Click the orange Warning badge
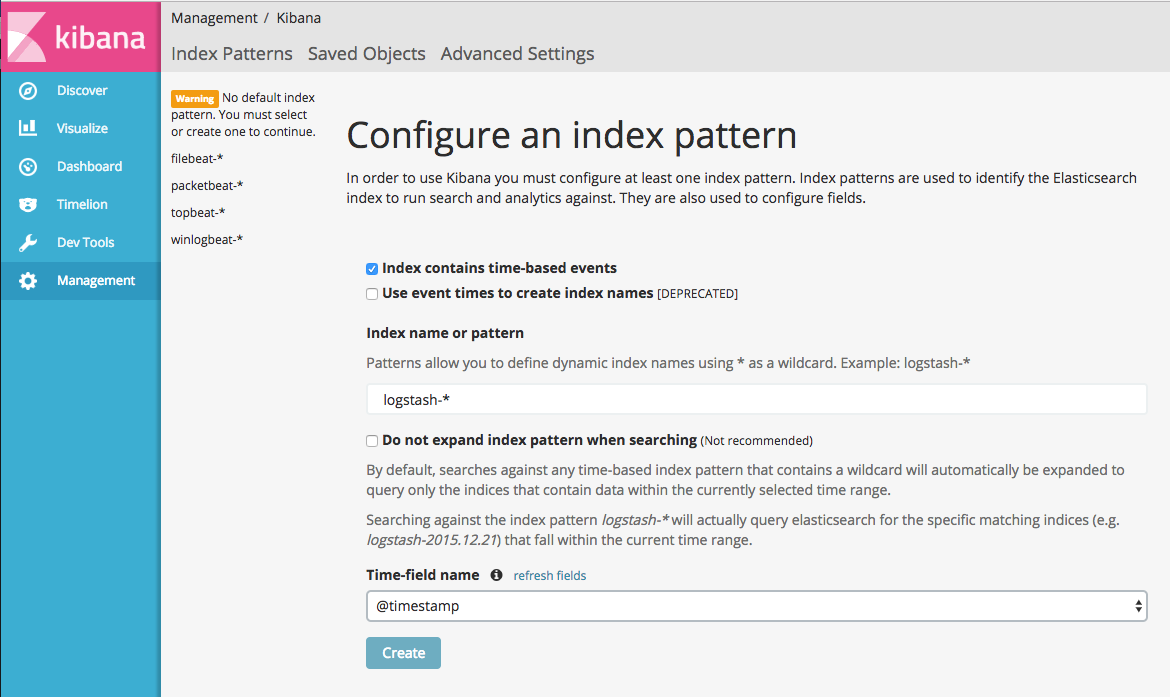The image size is (1170, 697). pyautogui.click(x=195, y=99)
